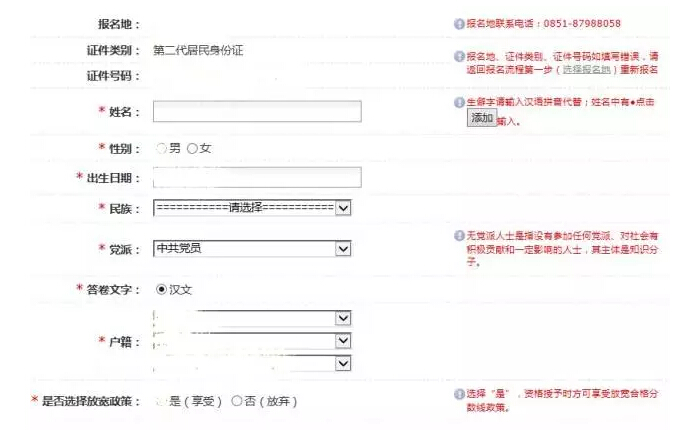Follow the 选择报名地 link

tap(586, 70)
